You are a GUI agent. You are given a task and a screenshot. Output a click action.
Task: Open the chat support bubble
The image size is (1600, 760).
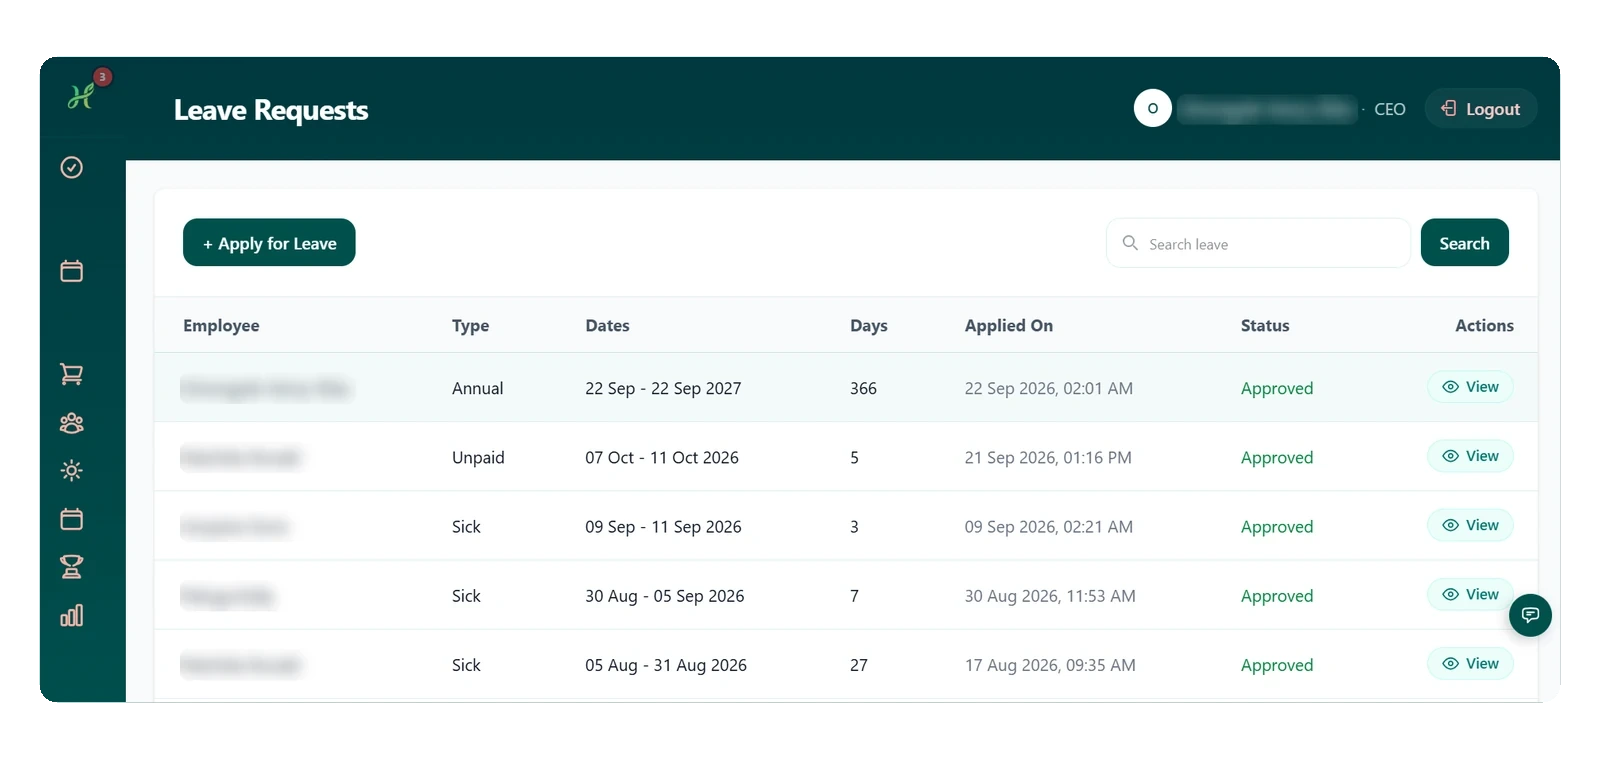pyautogui.click(x=1530, y=615)
